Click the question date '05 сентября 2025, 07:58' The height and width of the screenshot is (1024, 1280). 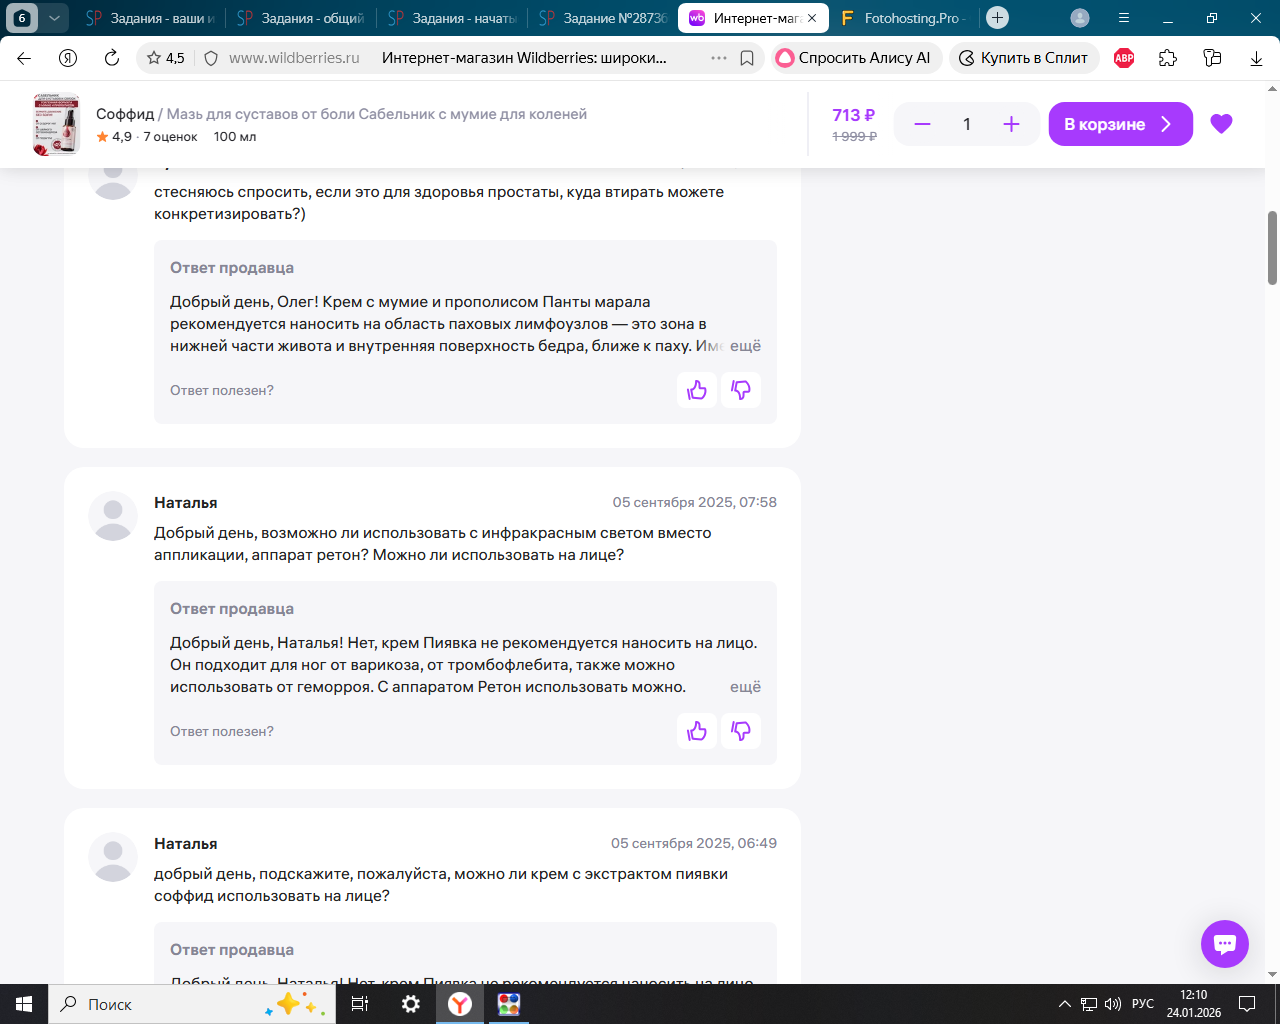(x=695, y=502)
